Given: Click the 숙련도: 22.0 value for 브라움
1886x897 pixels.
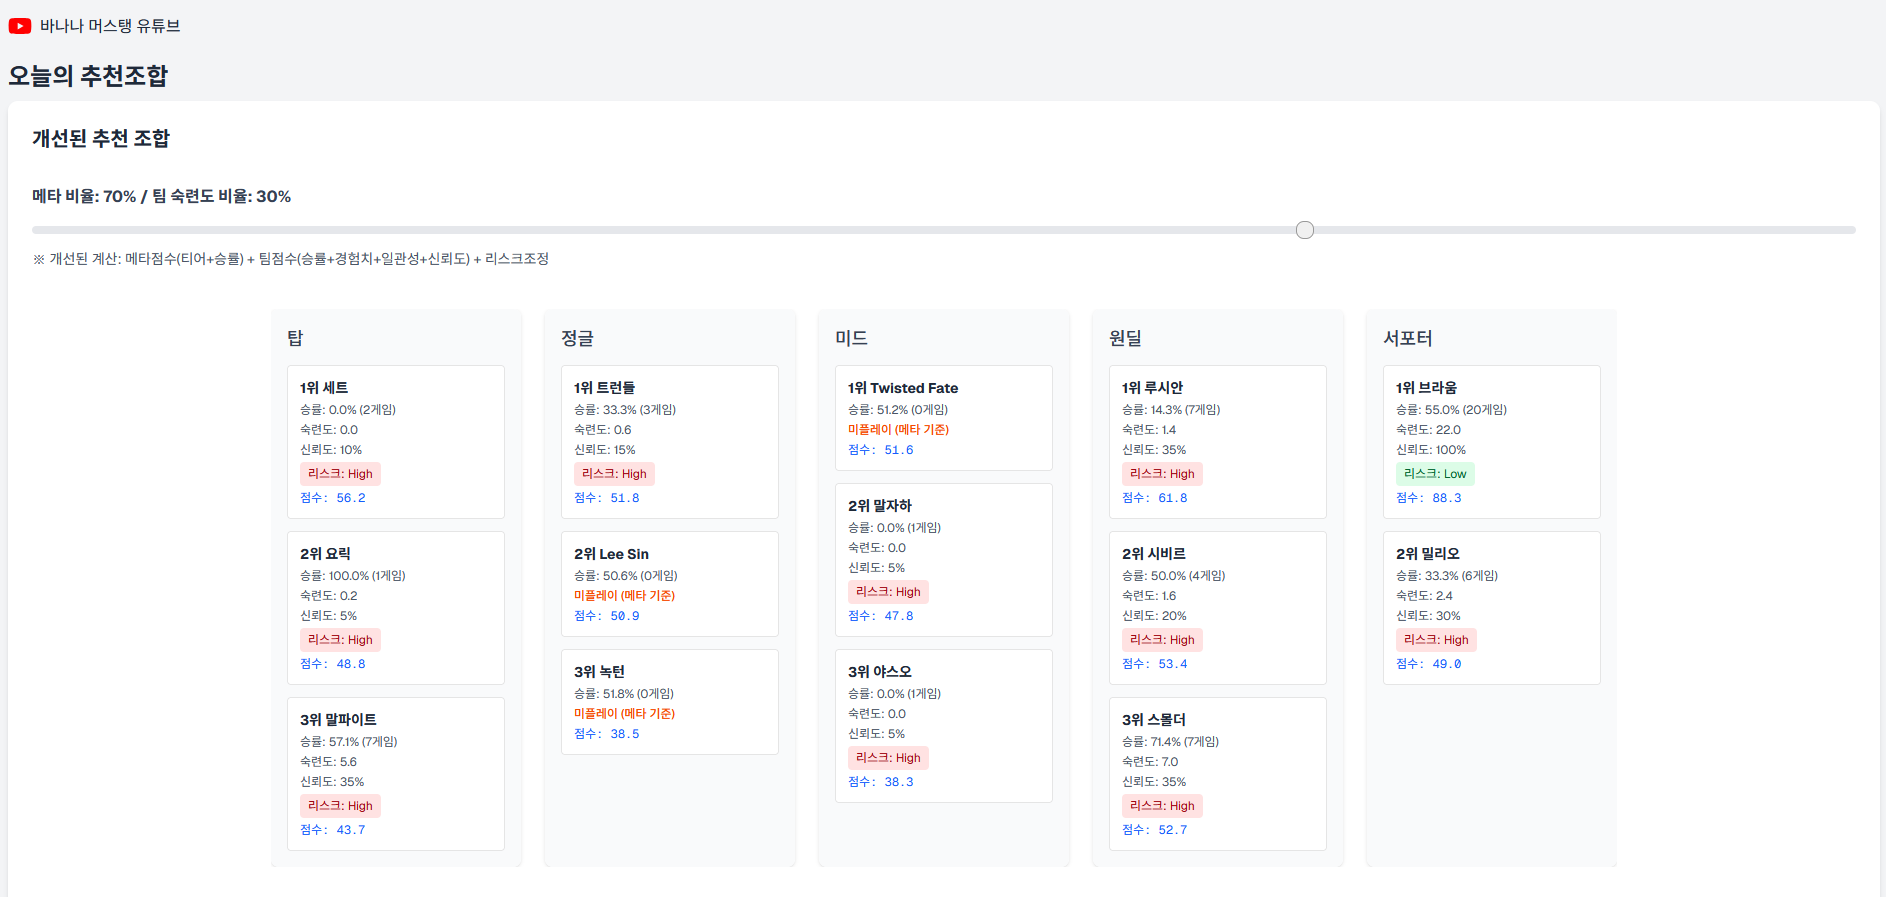Looking at the screenshot, I should (x=1428, y=430).
